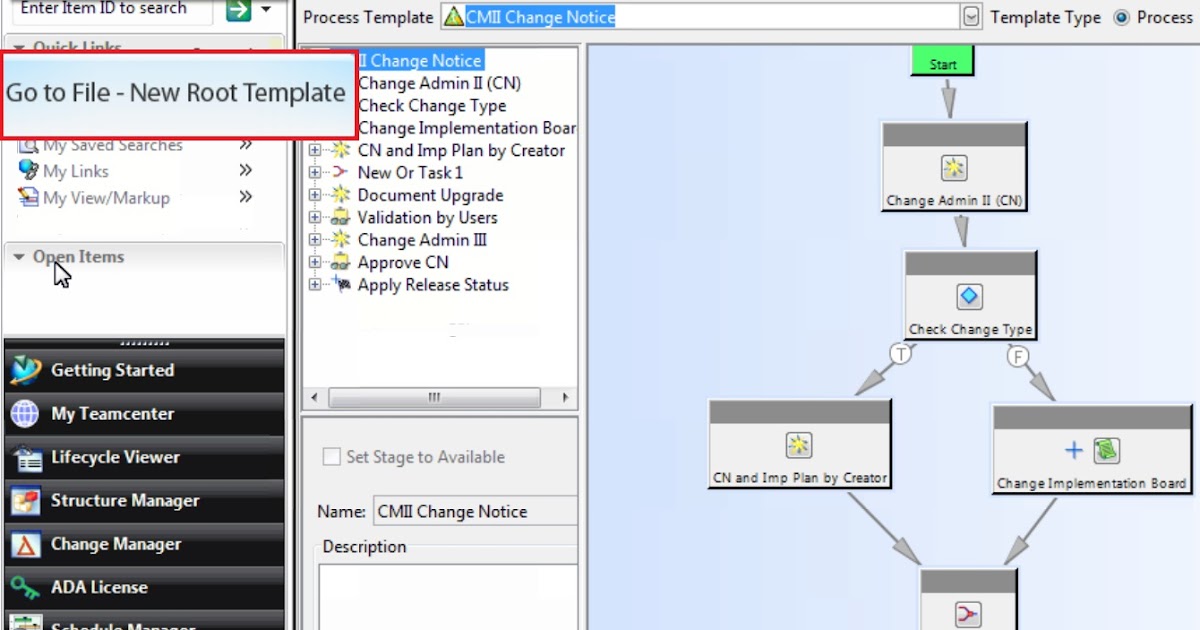Expand the Change Admin III node
The width and height of the screenshot is (1200, 630).
(315, 240)
